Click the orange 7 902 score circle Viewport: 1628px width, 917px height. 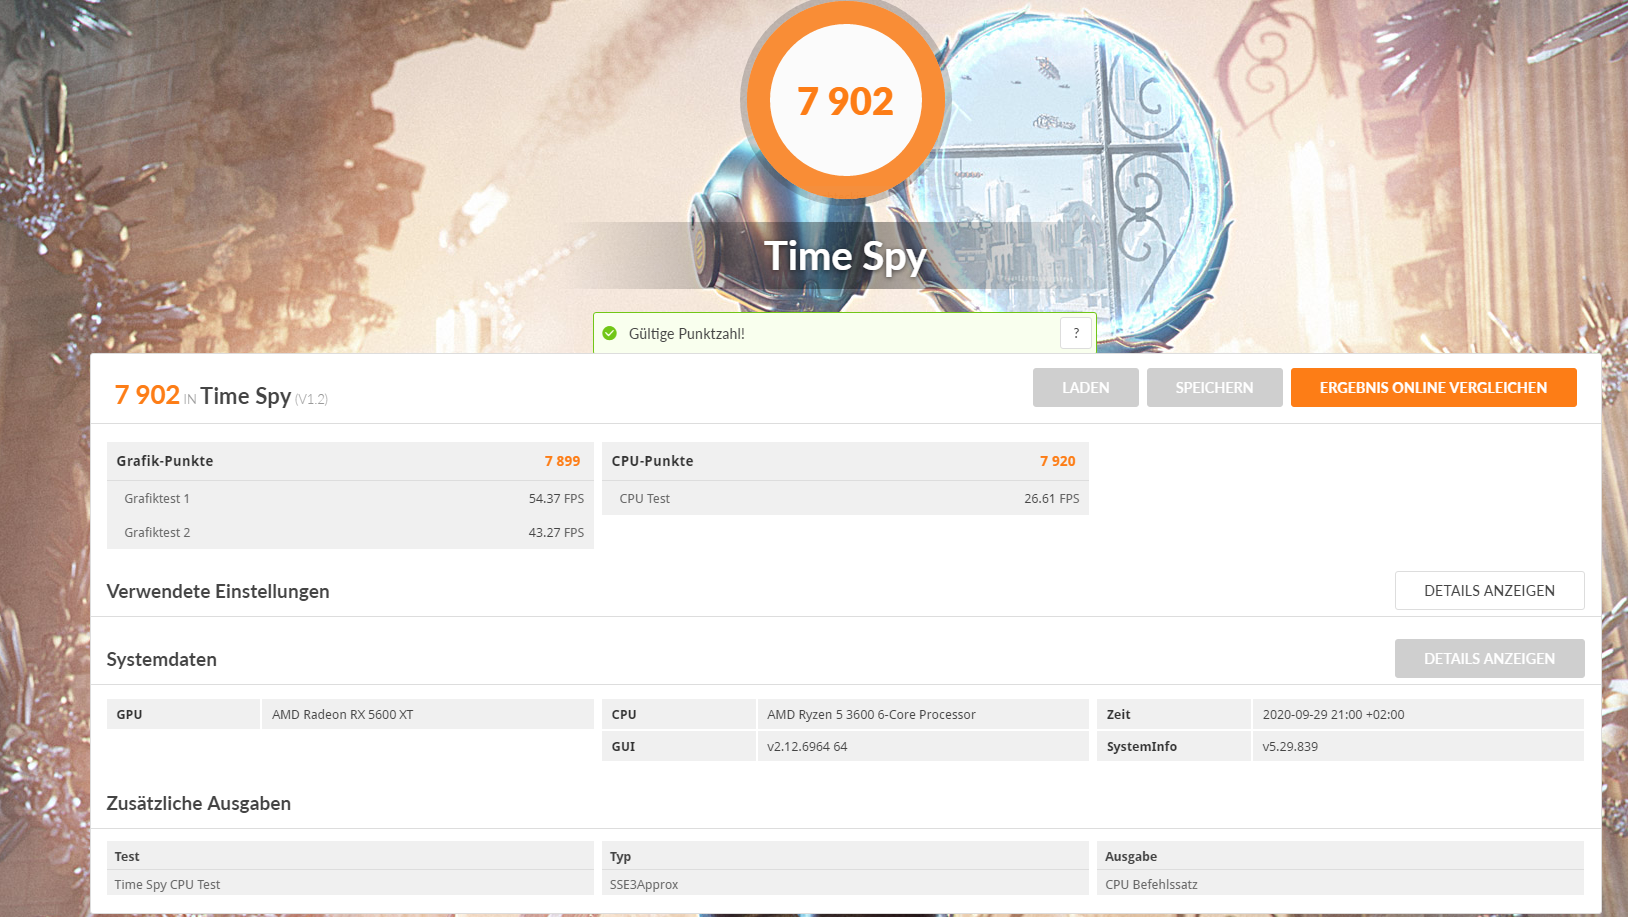tap(846, 101)
